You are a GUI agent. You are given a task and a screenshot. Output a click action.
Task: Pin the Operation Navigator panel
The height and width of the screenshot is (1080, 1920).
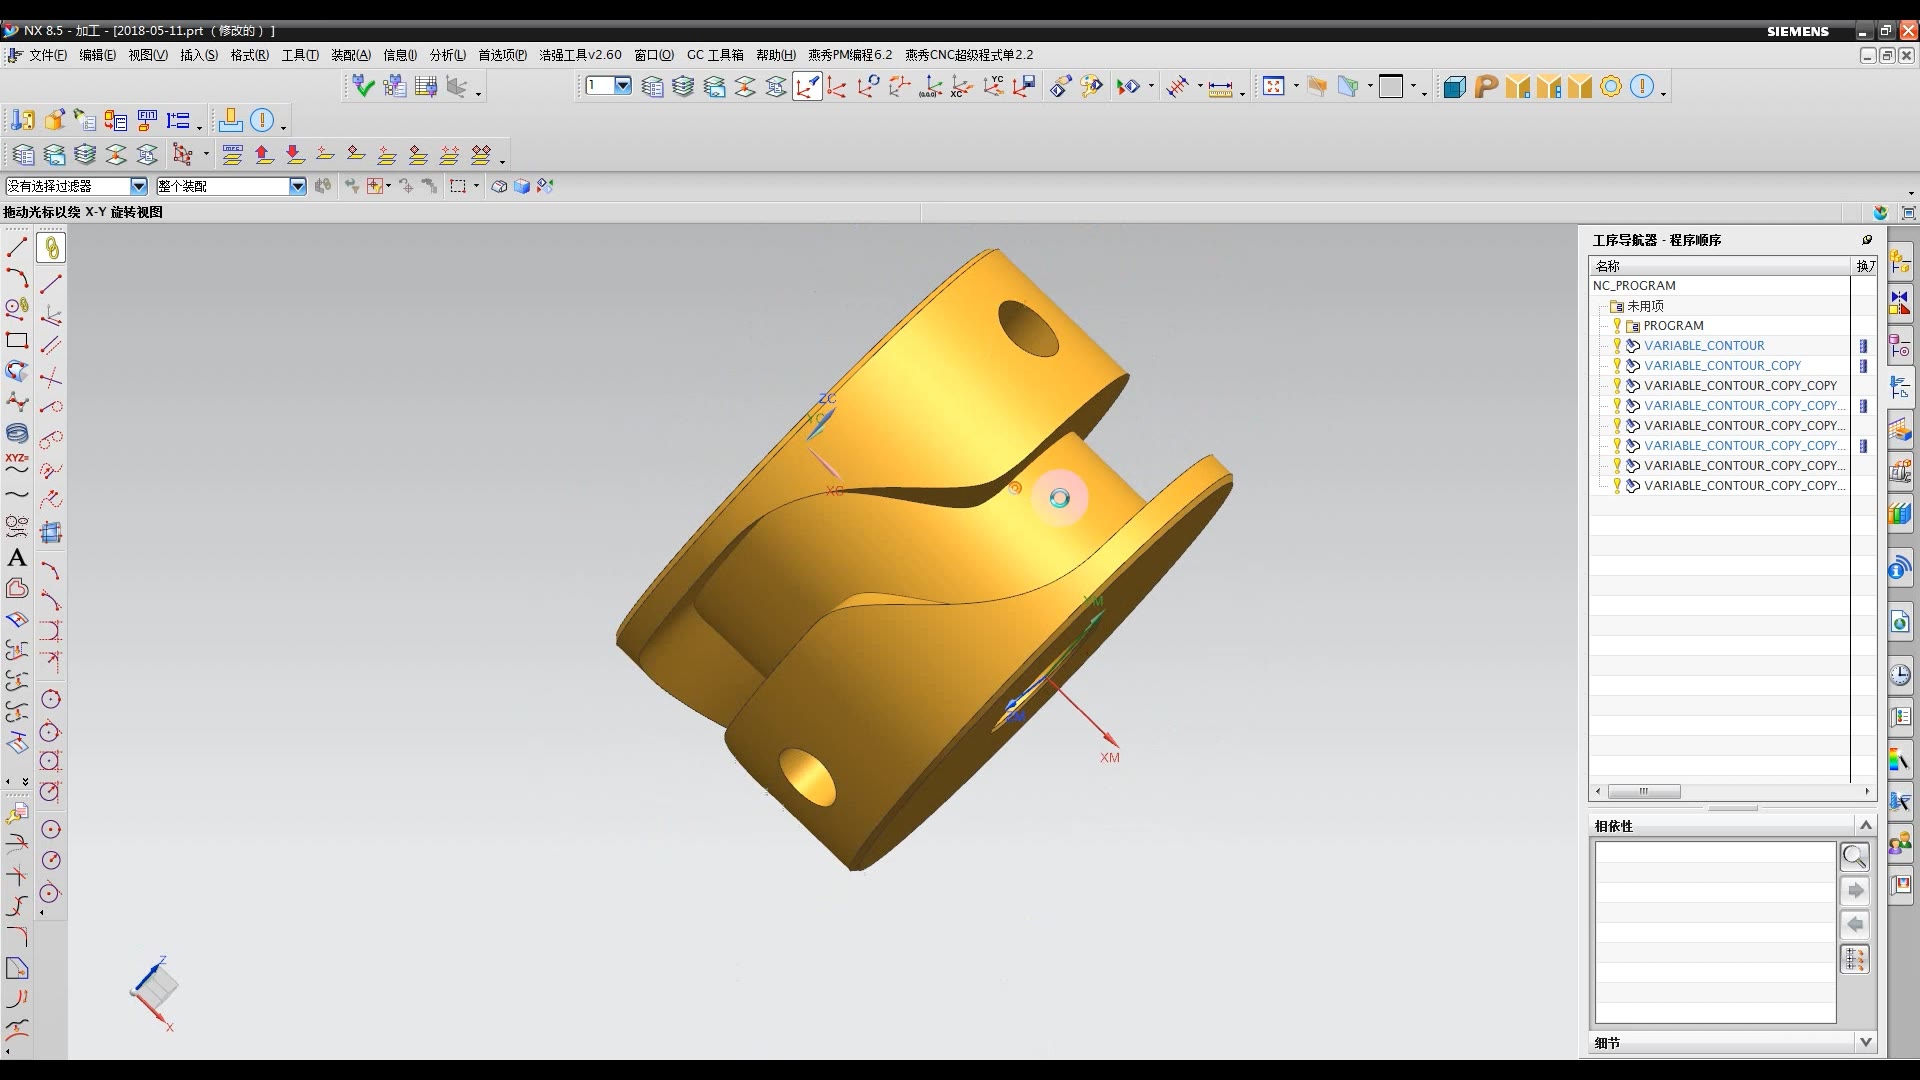point(1866,240)
